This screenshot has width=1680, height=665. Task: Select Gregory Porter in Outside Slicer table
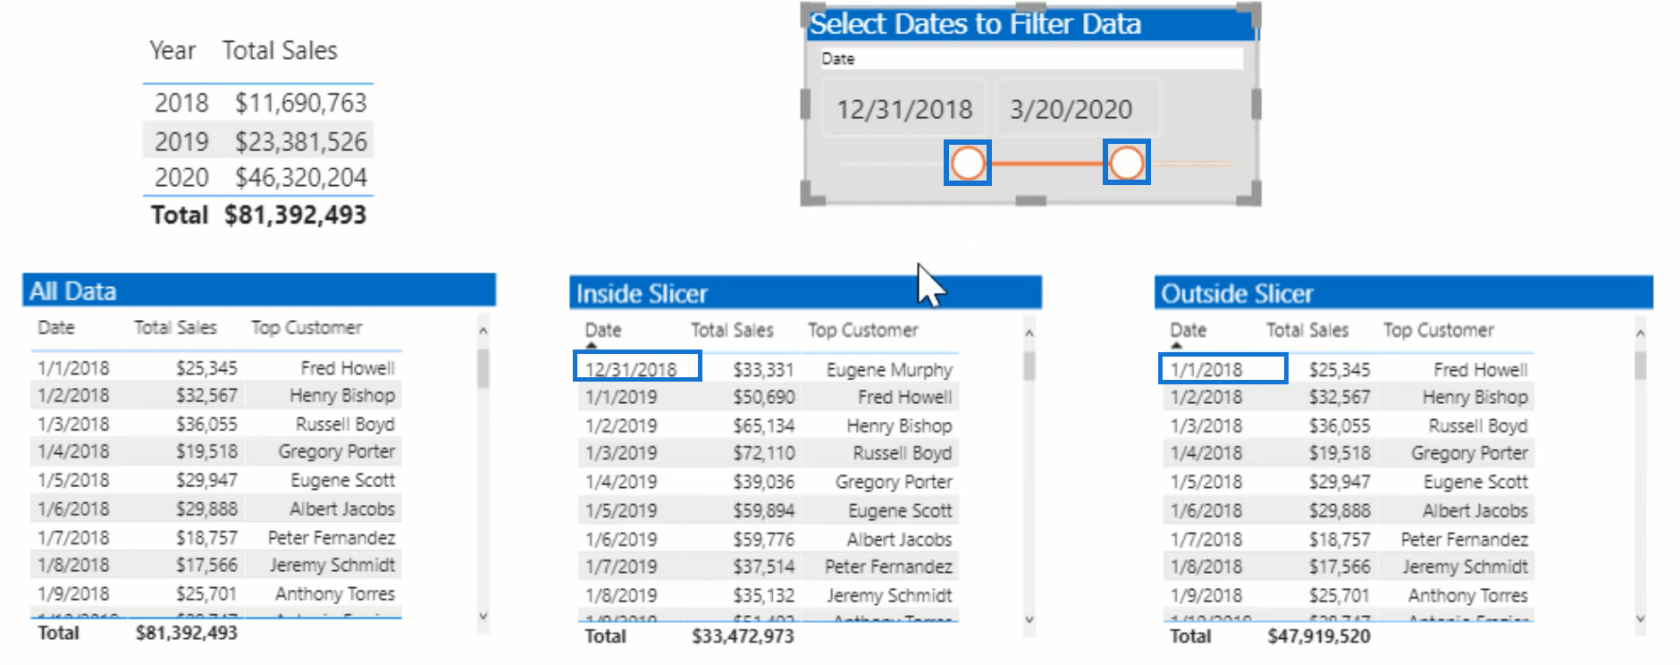tap(1469, 453)
